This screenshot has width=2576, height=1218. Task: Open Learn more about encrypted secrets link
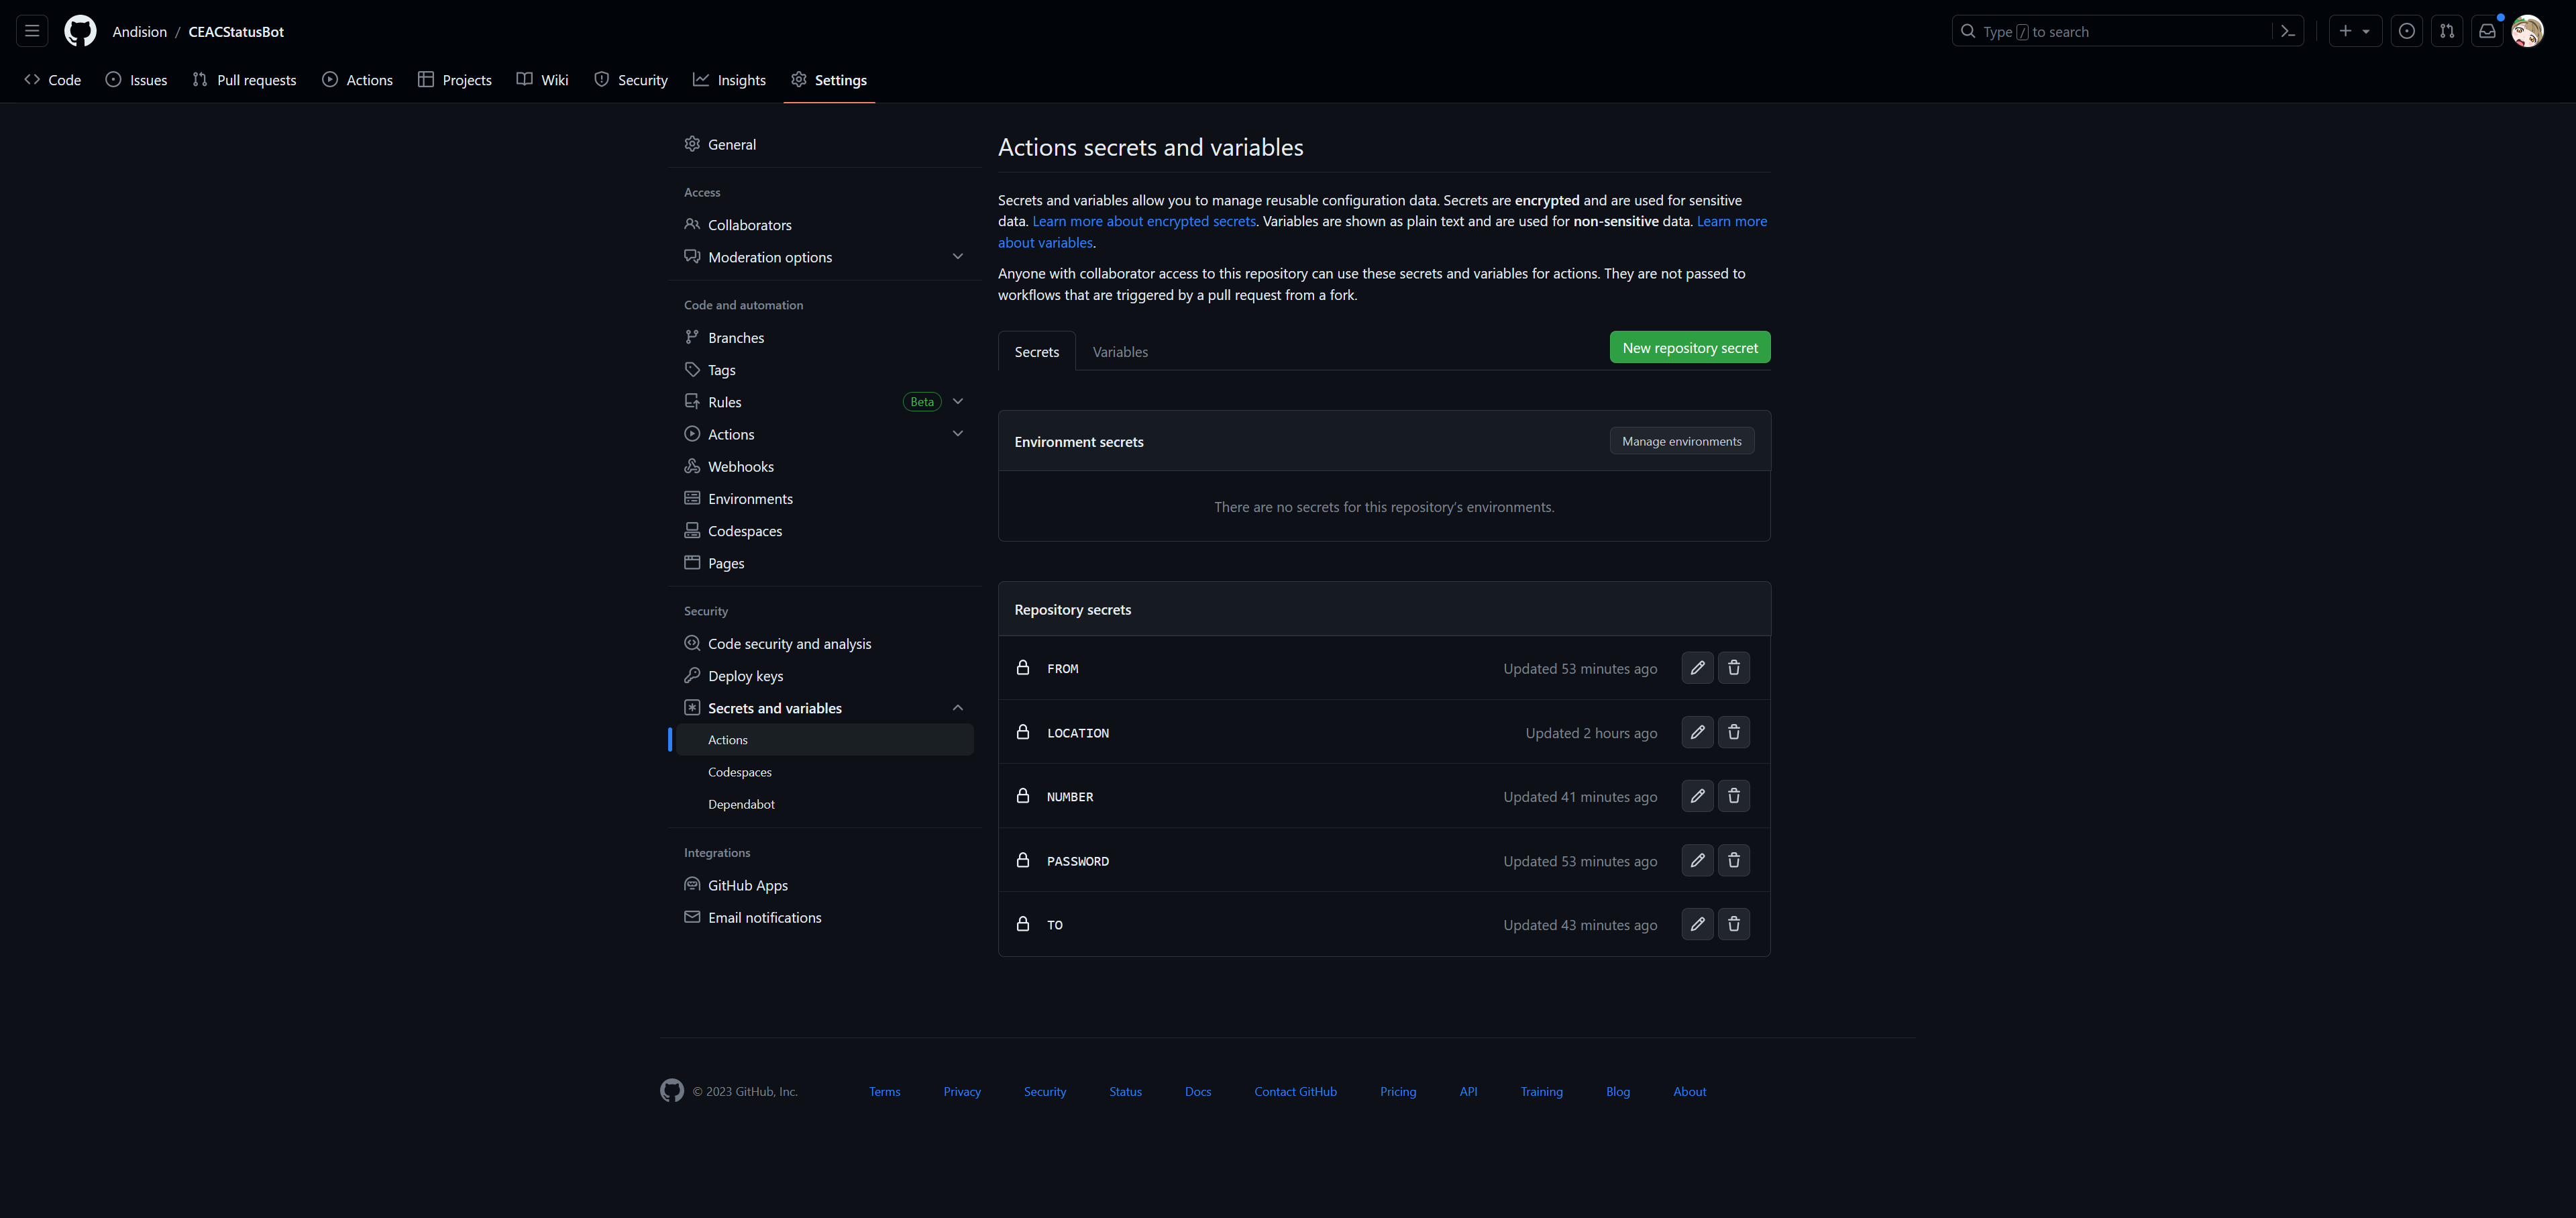click(x=1143, y=221)
